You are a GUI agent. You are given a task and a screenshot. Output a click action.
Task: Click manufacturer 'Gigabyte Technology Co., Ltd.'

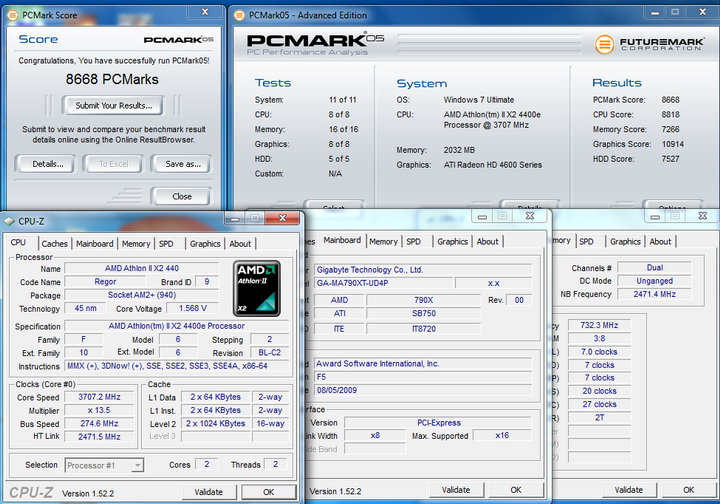[x=422, y=270]
